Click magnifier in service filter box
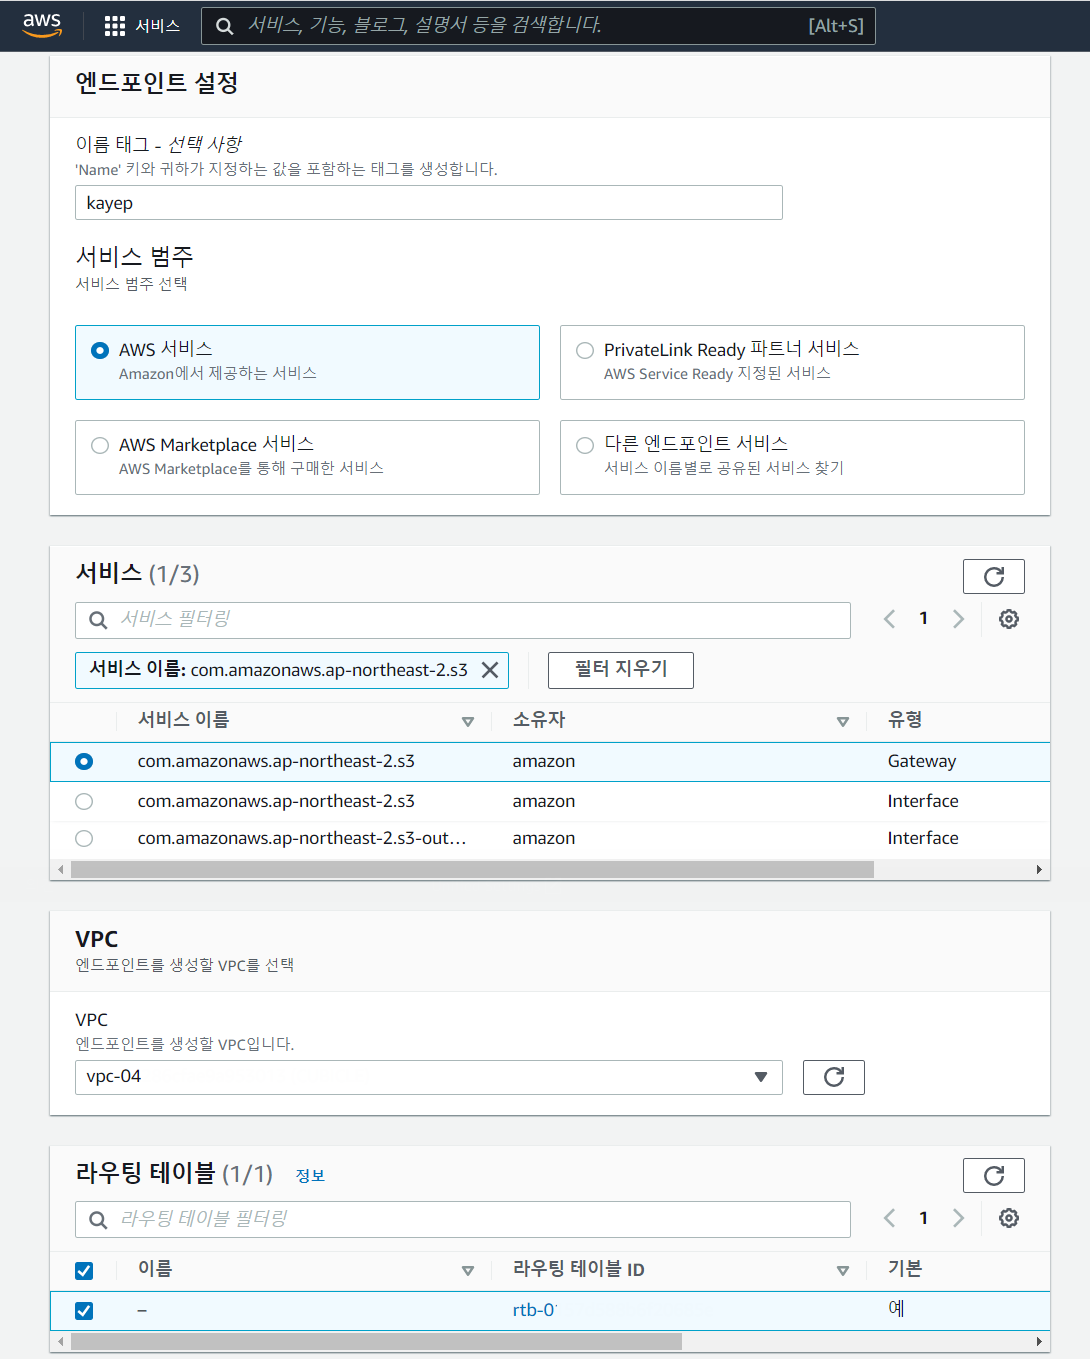The width and height of the screenshot is (1090, 1359). tap(98, 620)
